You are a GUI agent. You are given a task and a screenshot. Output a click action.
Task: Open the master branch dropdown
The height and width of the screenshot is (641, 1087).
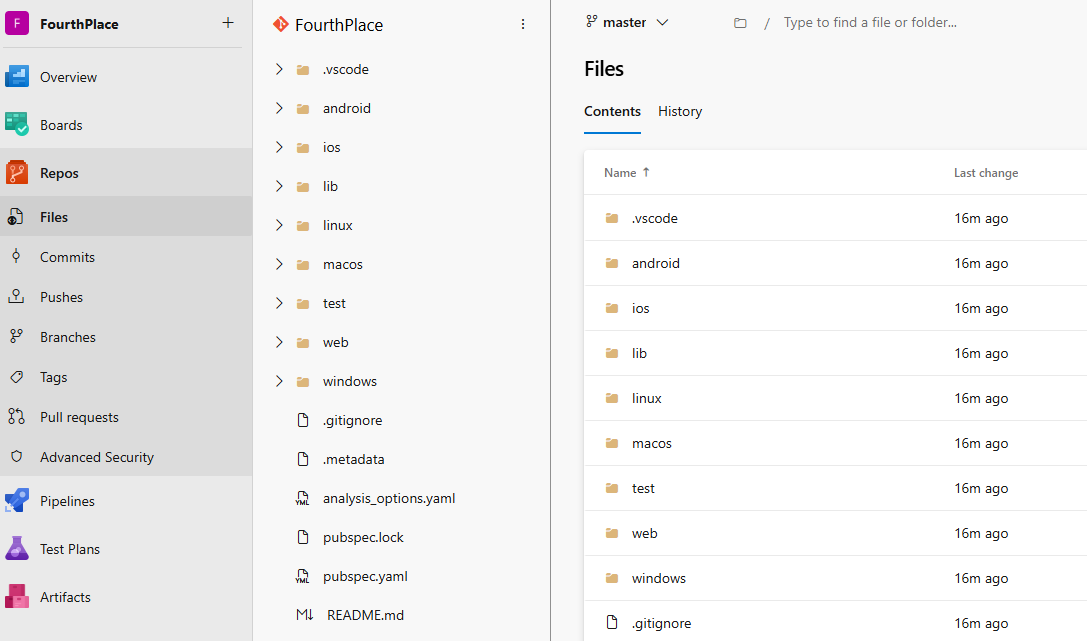627,22
